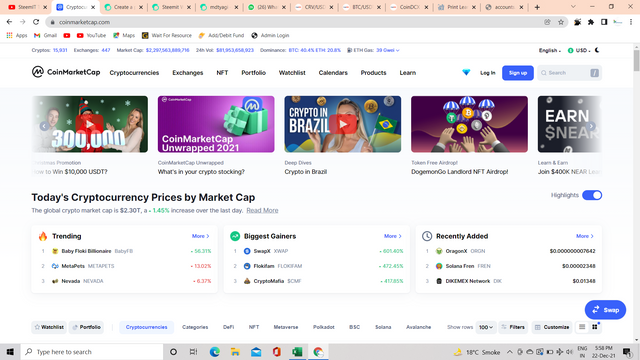
Task: Click the Log In button
Action: 488,73
